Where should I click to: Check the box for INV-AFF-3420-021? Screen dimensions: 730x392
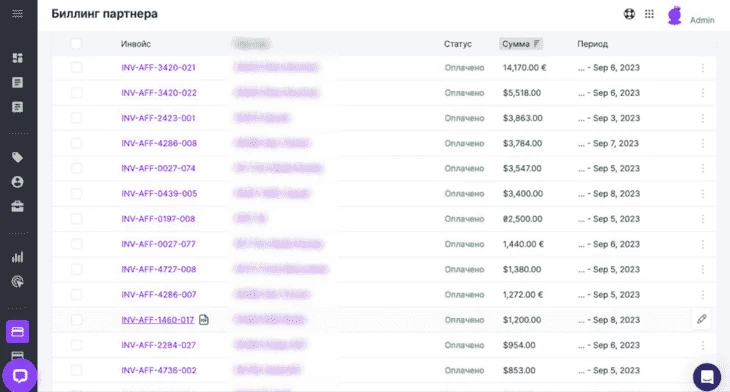[76, 68]
